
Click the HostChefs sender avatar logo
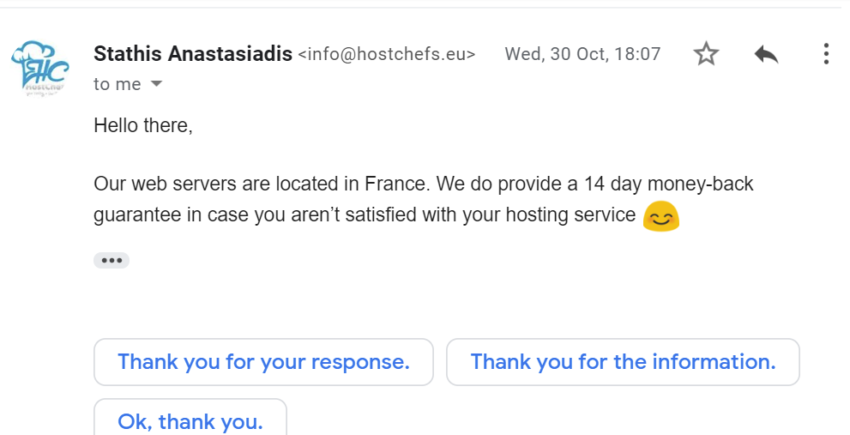pyautogui.click(x=40, y=68)
